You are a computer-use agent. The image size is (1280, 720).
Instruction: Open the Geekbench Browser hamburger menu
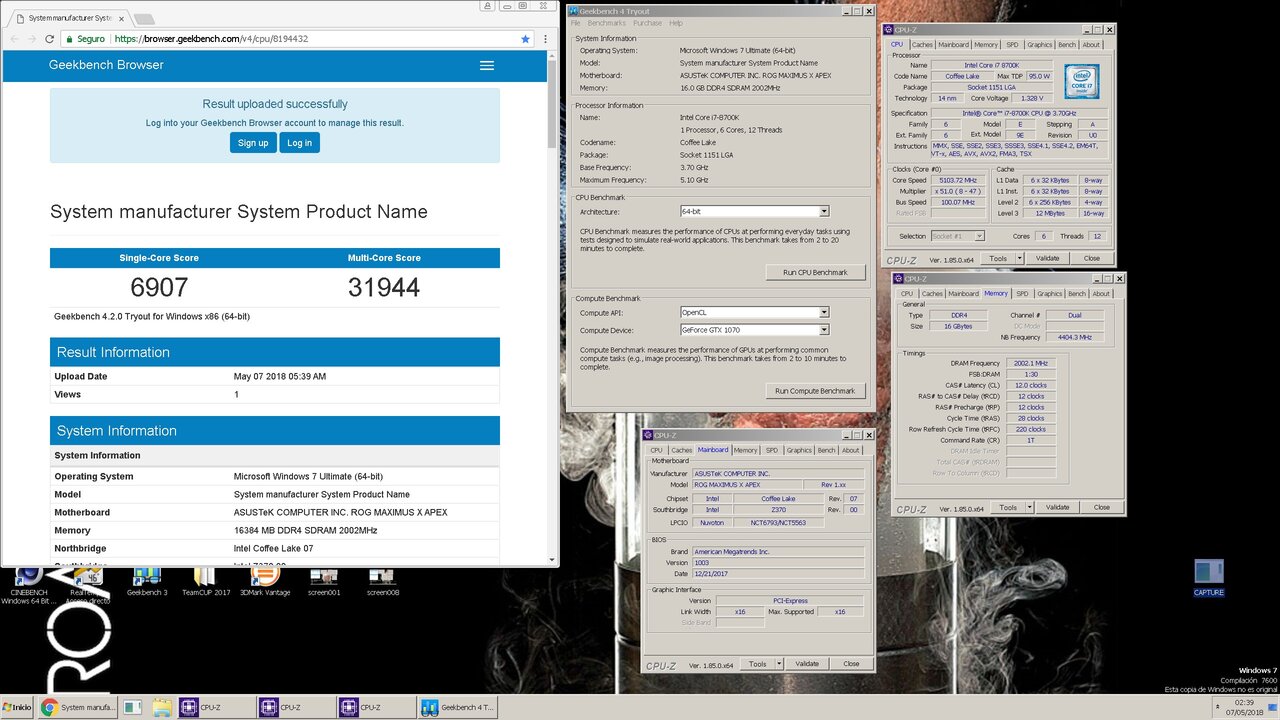tap(487, 65)
